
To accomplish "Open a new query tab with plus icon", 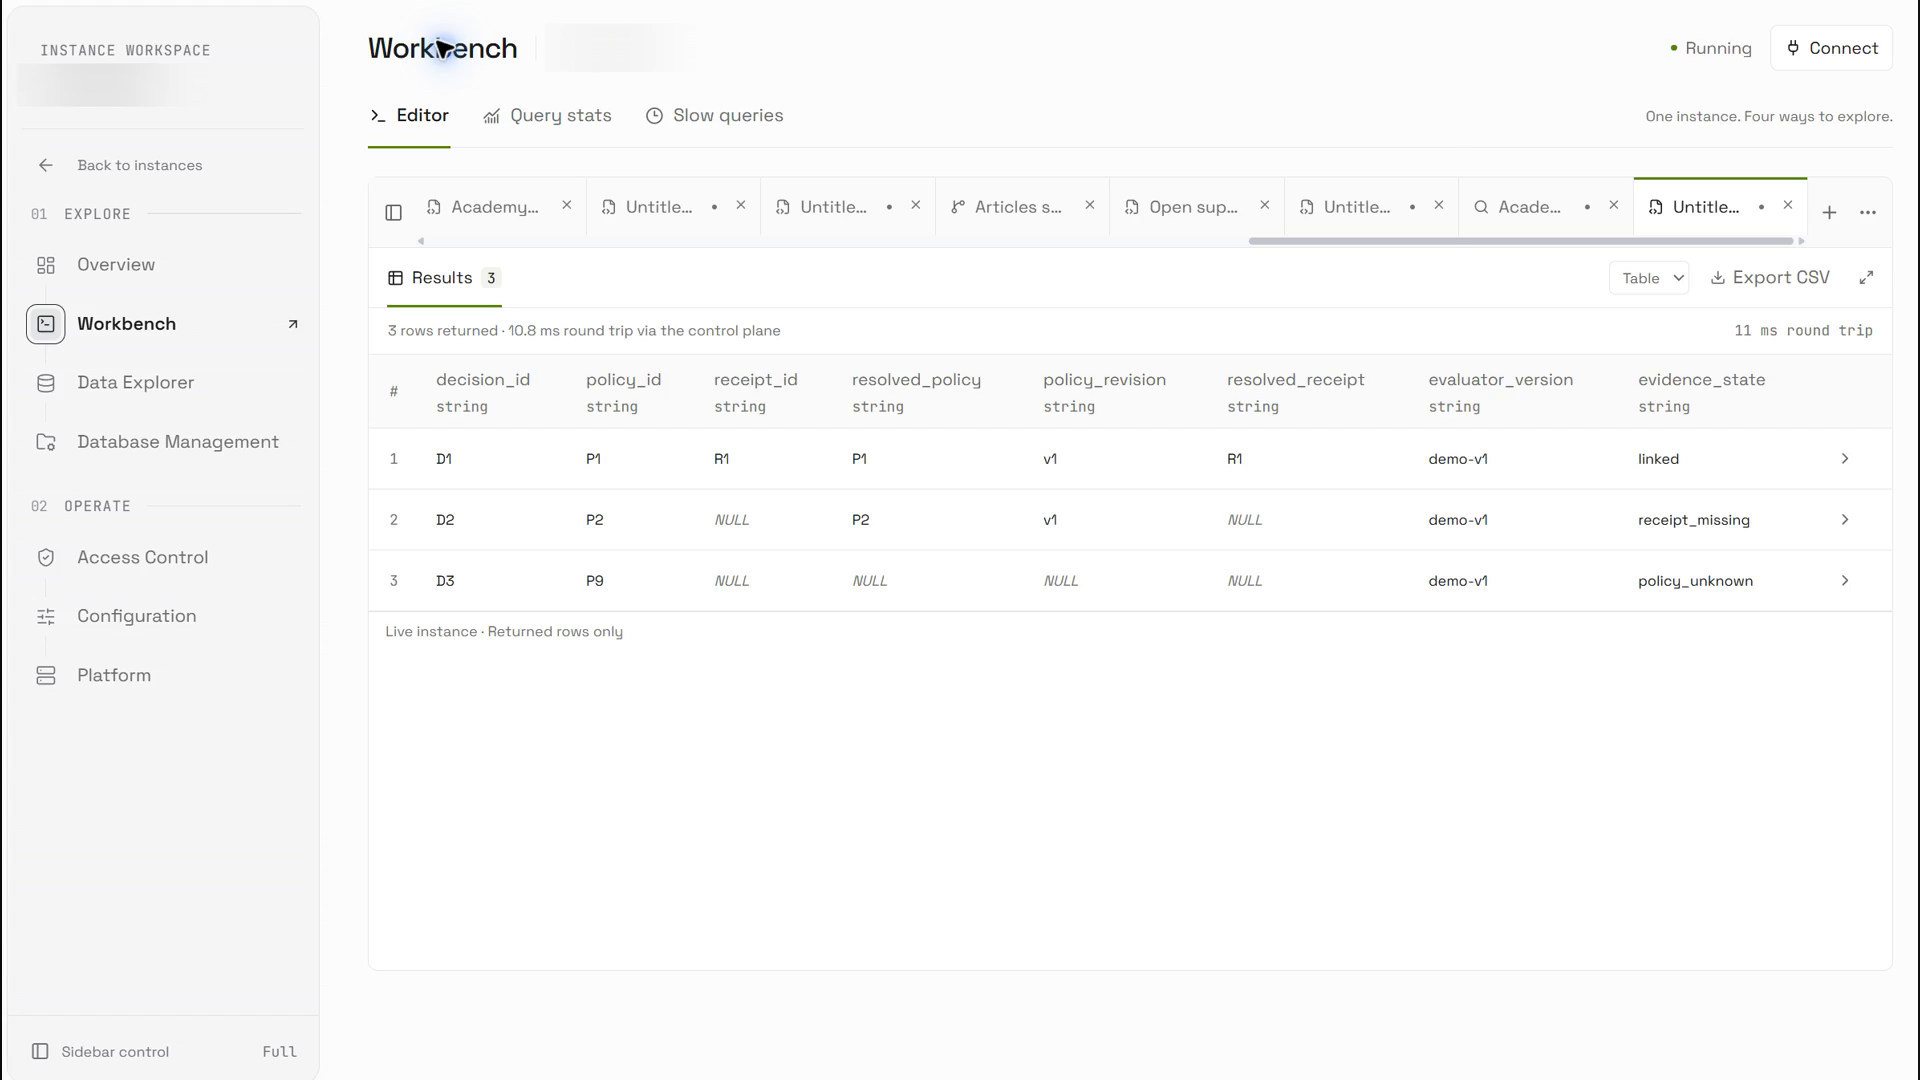I will 1829,212.
